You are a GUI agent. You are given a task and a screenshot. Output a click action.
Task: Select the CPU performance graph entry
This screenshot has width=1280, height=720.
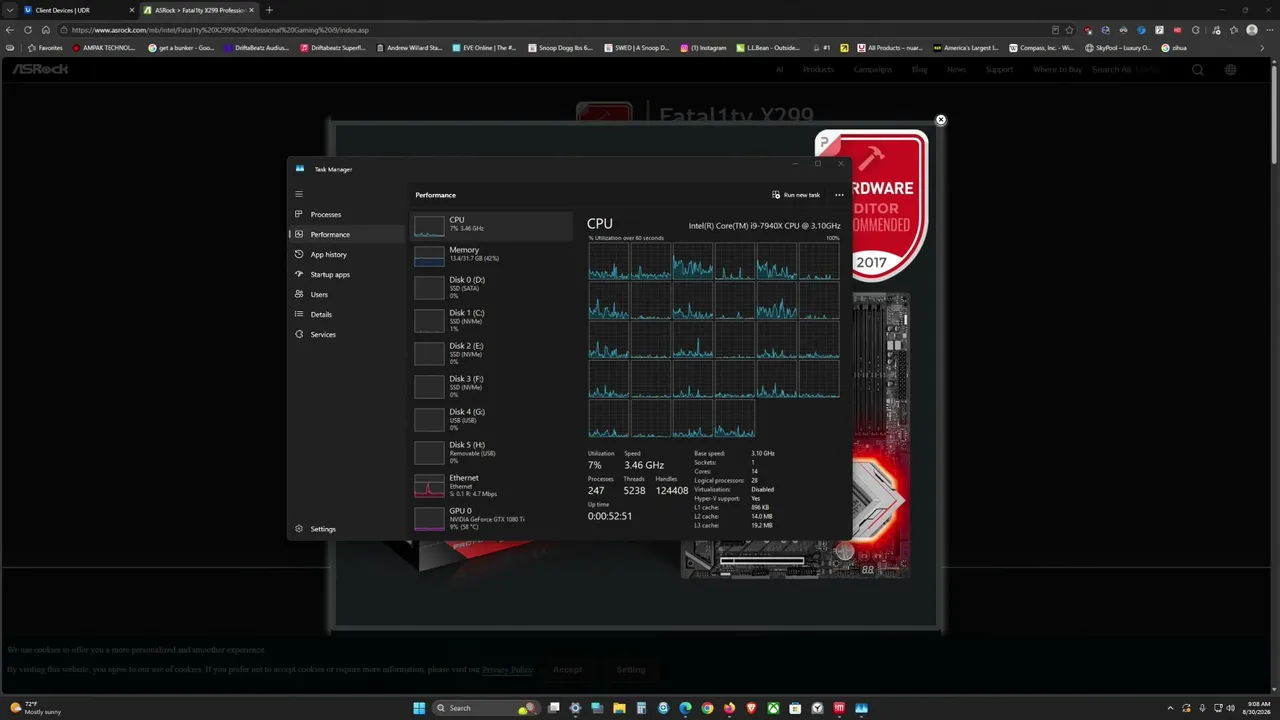tap(491, 226)
